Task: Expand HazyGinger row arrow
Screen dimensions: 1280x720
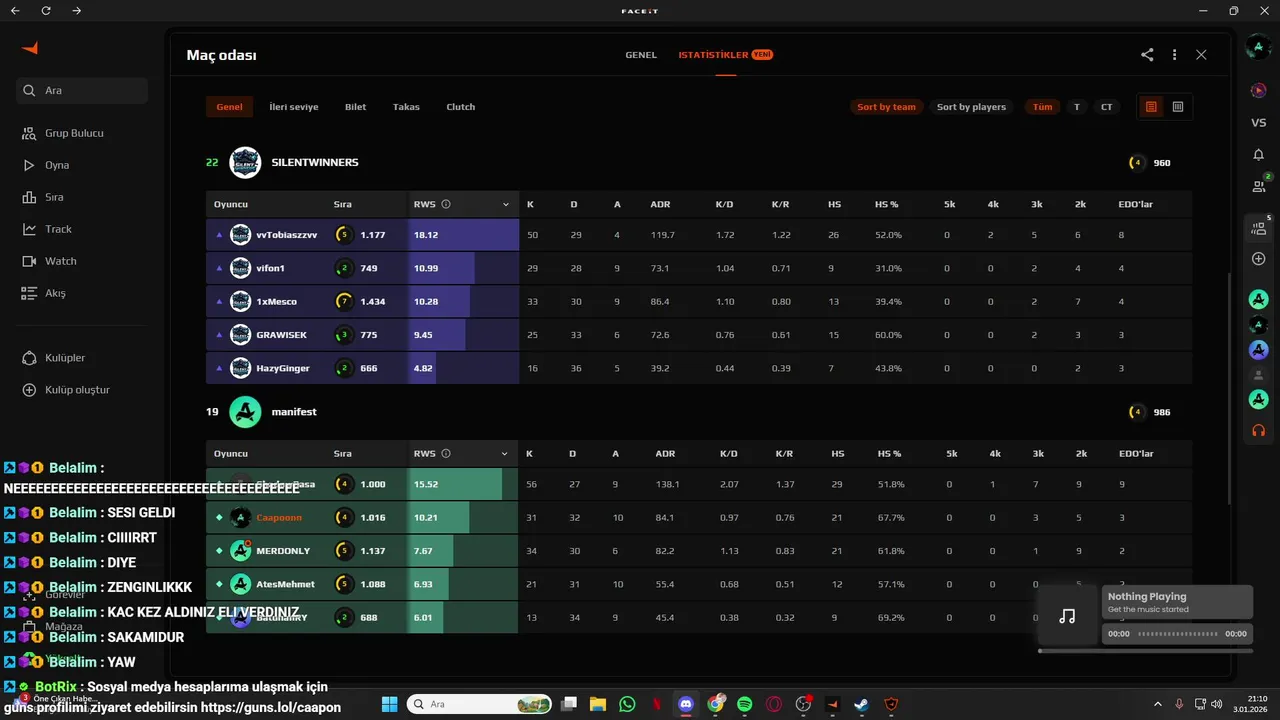Action: [x=219, y=368]
